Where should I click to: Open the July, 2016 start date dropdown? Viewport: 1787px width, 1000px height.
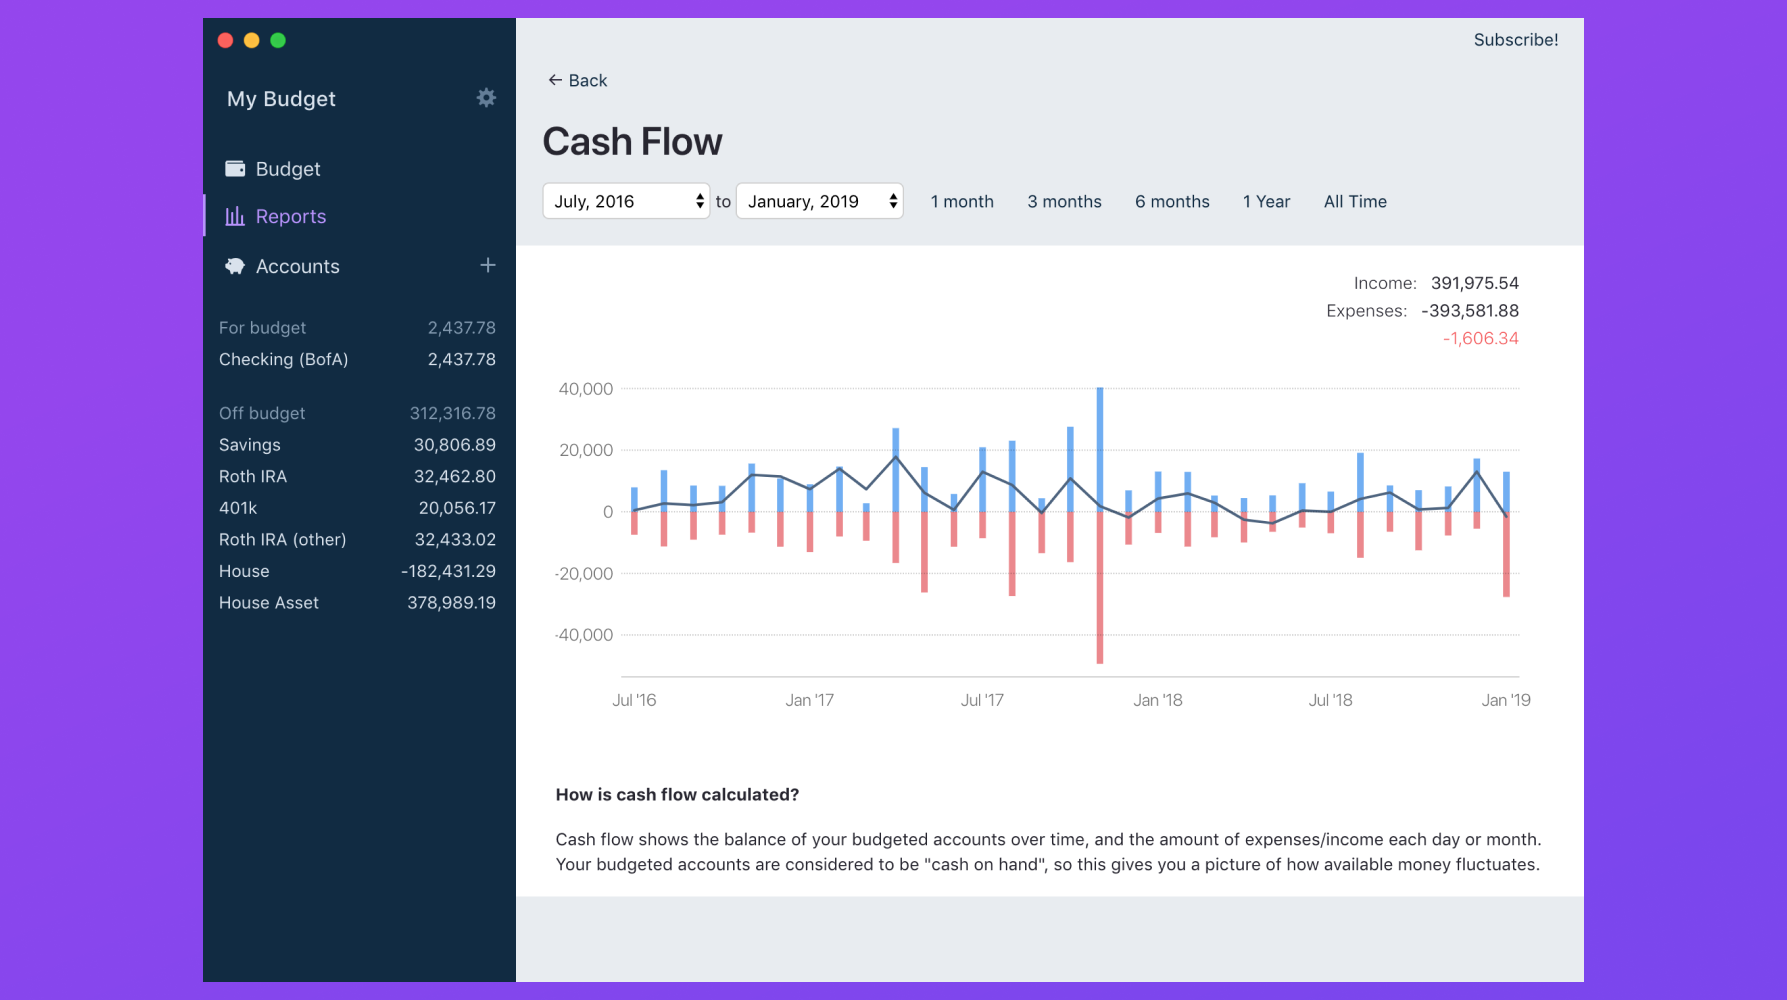point(626,201)
